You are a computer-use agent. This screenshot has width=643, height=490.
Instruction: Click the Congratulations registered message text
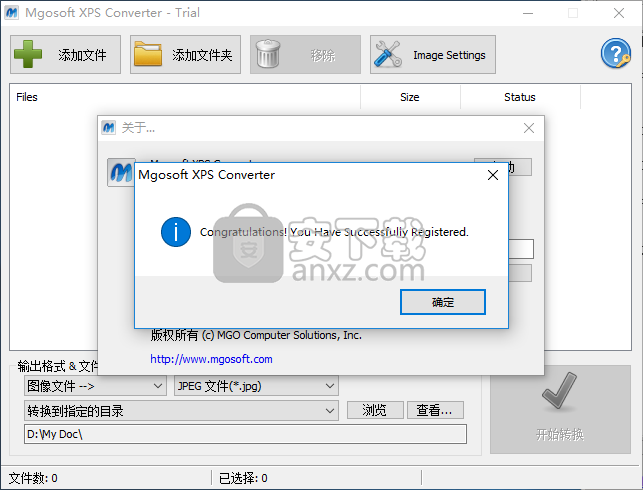(334, 232)
